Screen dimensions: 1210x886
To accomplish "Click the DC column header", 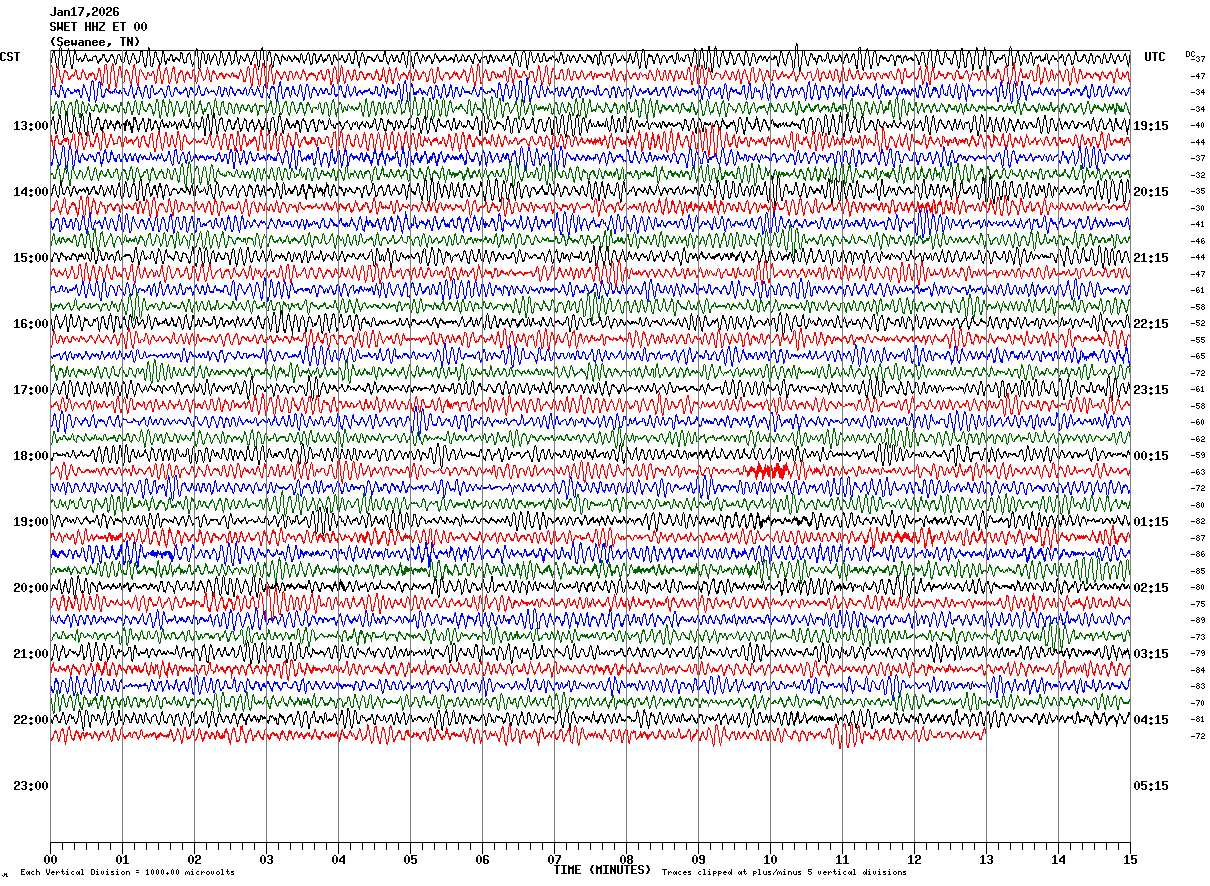I will tap(1190, 54).
